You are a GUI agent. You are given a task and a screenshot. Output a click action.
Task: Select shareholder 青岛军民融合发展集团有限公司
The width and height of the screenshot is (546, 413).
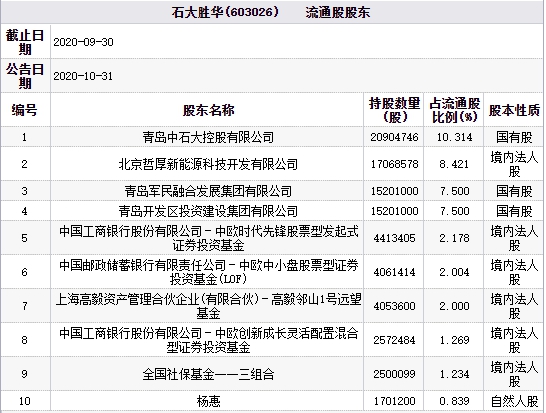click(x=208, y=191)
